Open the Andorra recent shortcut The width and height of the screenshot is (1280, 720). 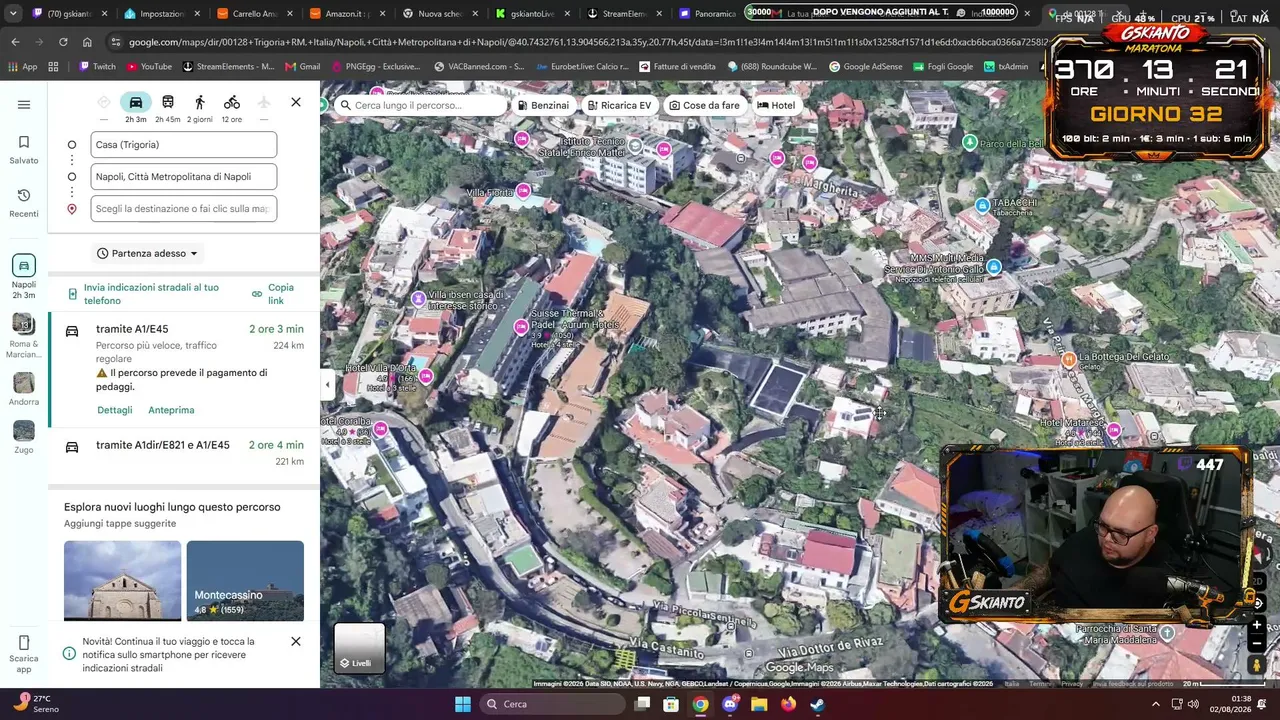coord(24,389)
